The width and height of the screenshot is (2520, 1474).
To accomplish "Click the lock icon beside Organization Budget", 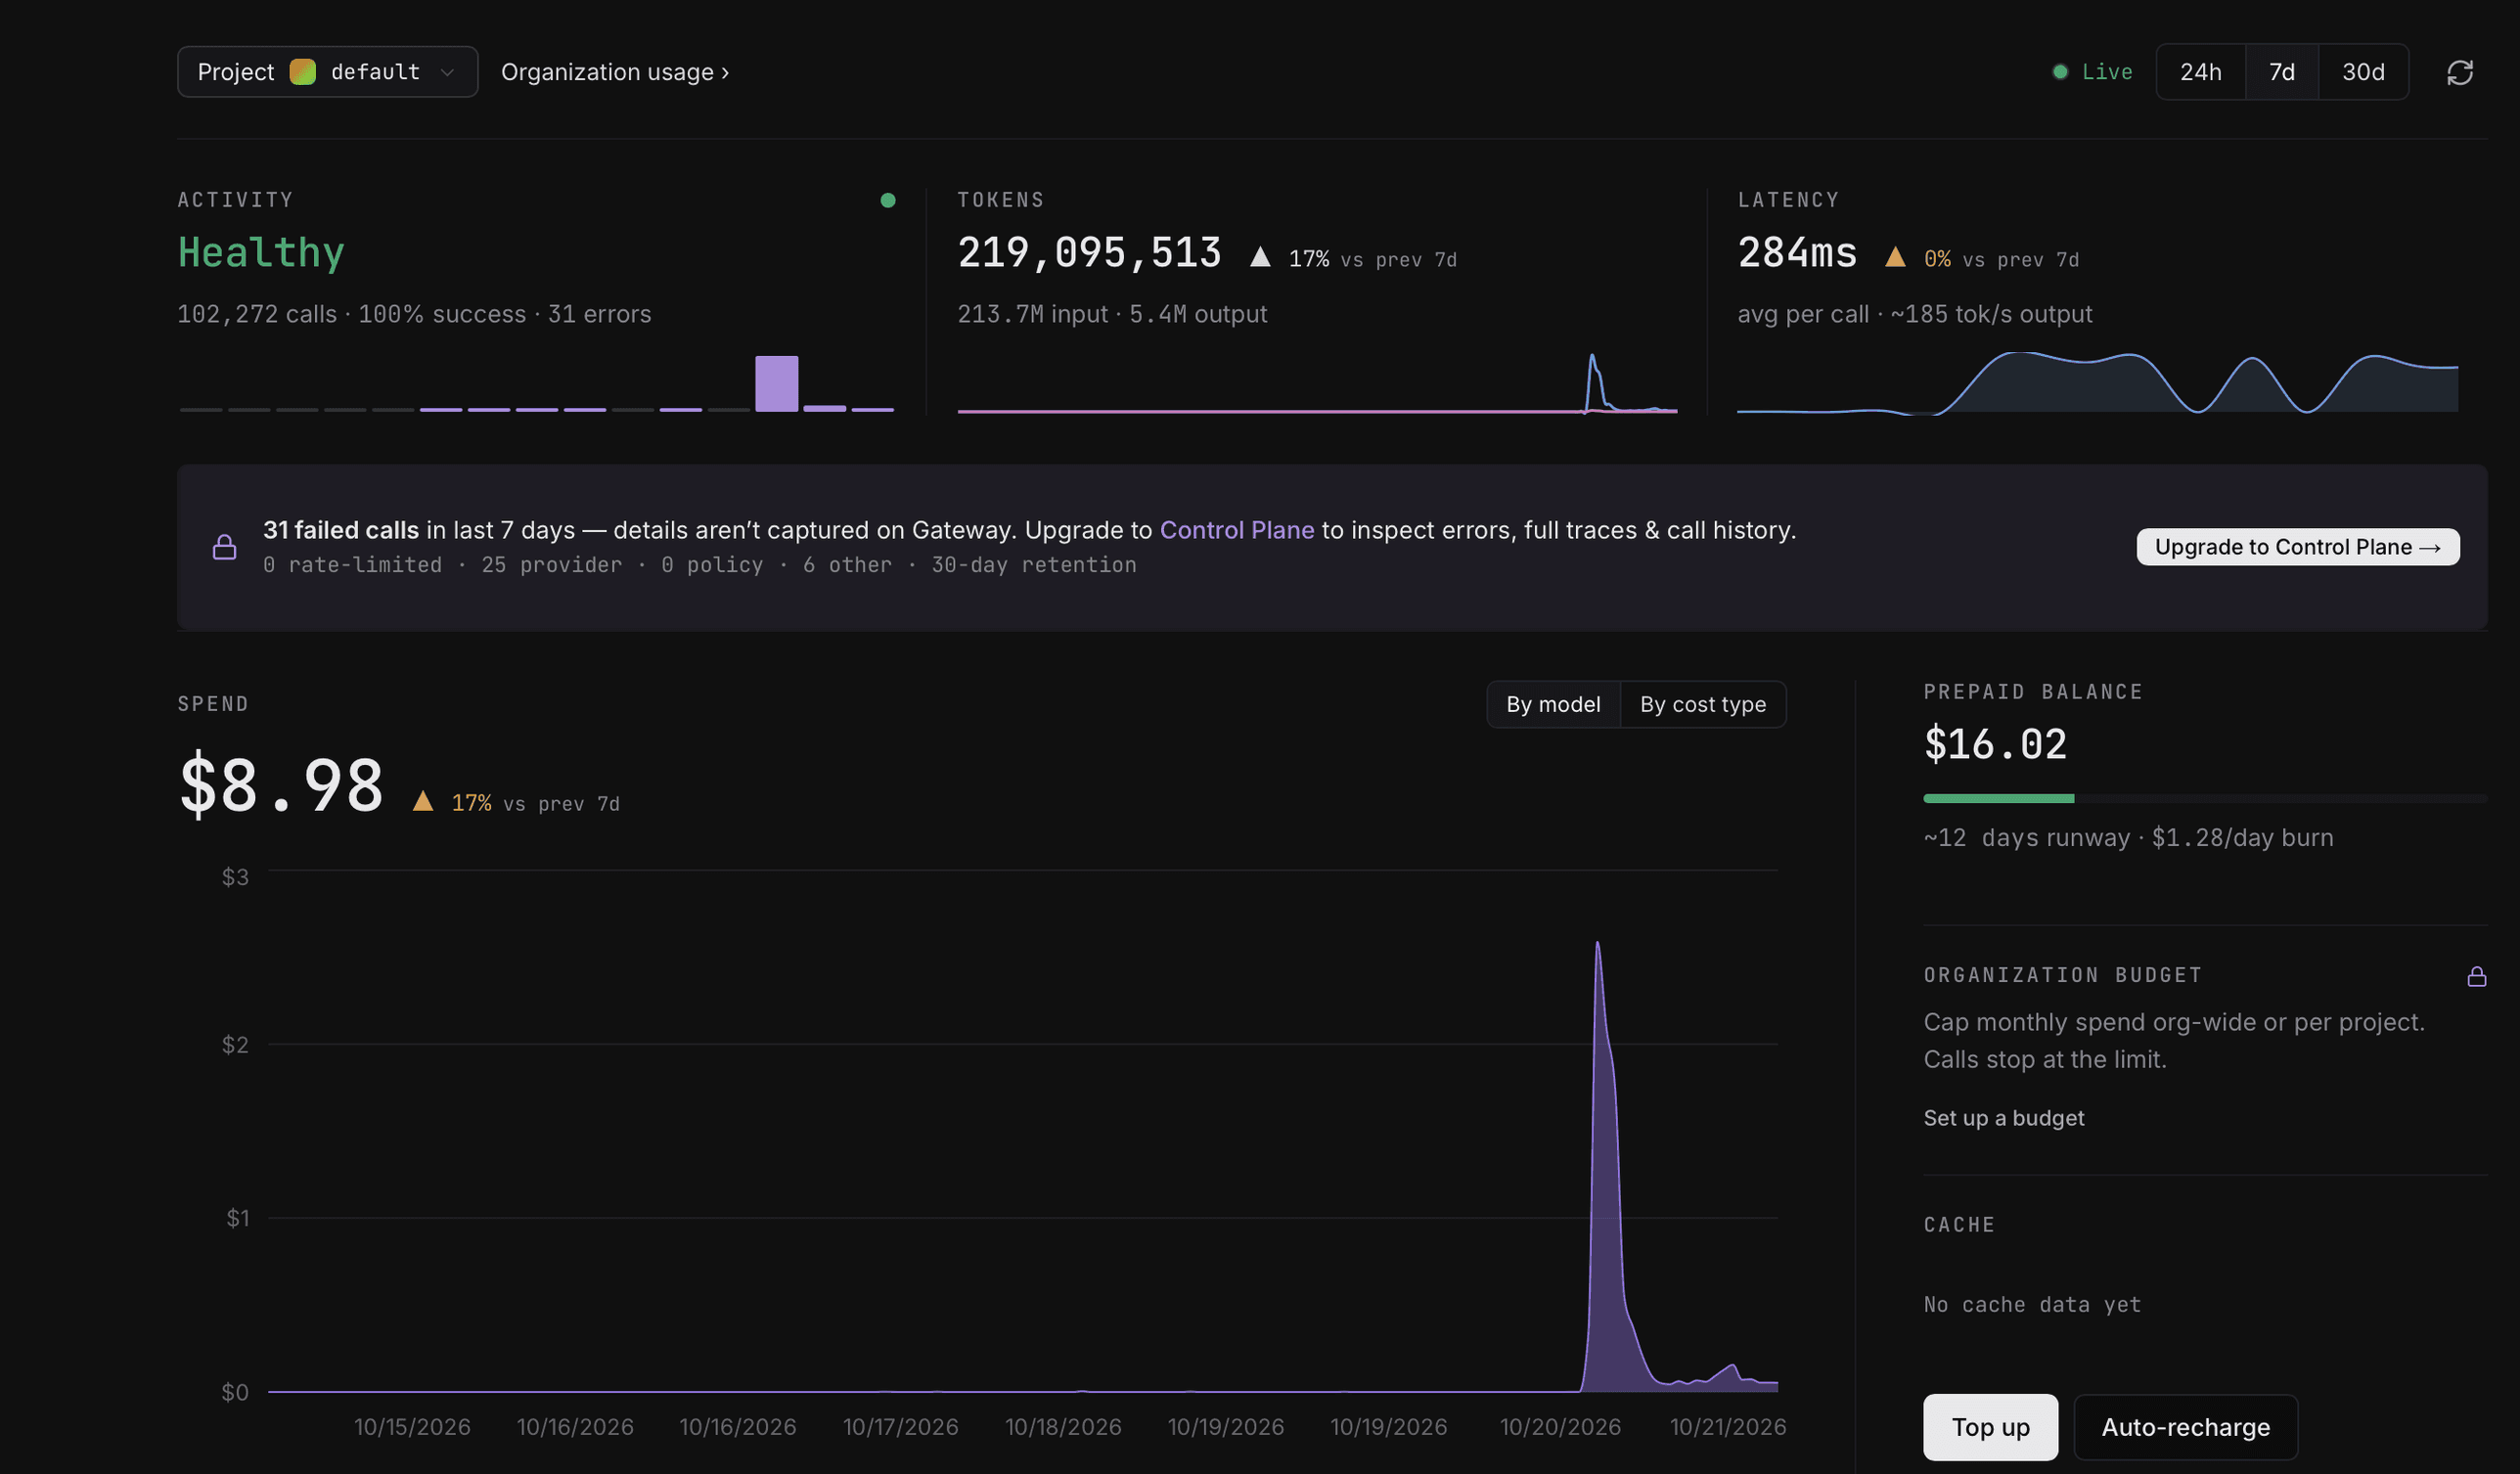I will click(2476, 976).
